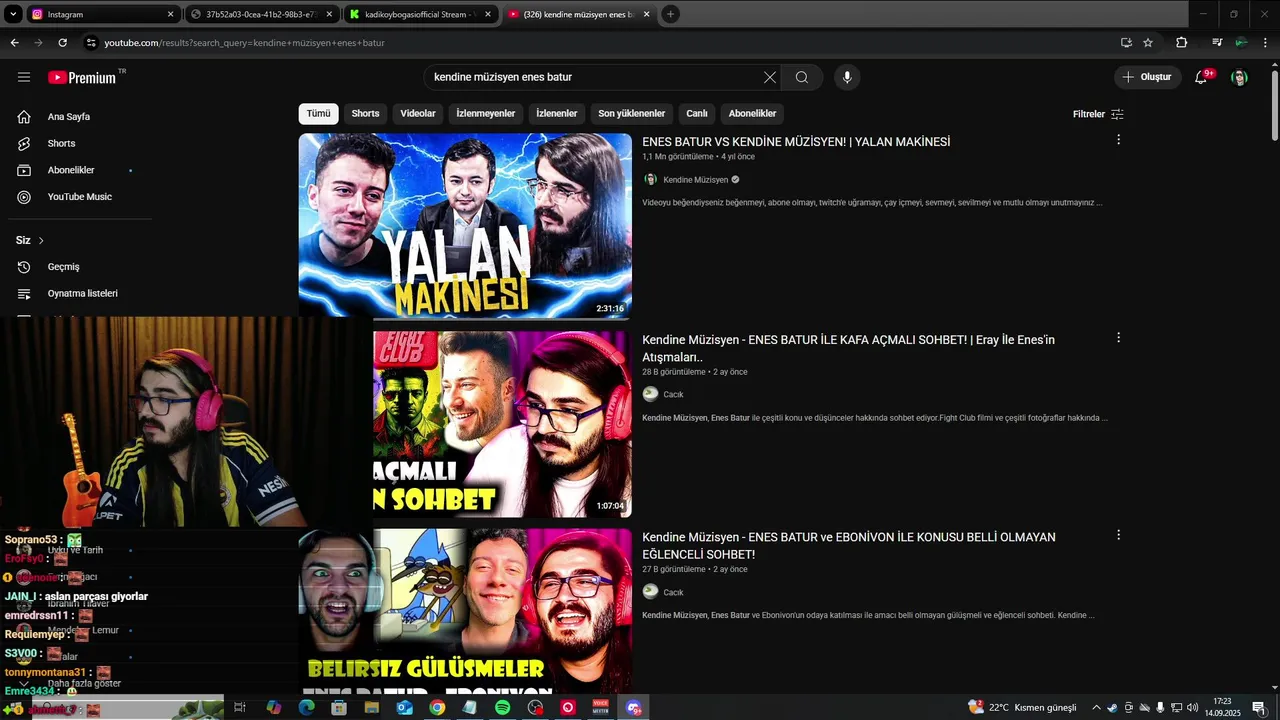The height and width of the screenshot is (720, 1280).
Task: Select the Tümü filter chip
Action: [x=318, y=114]
